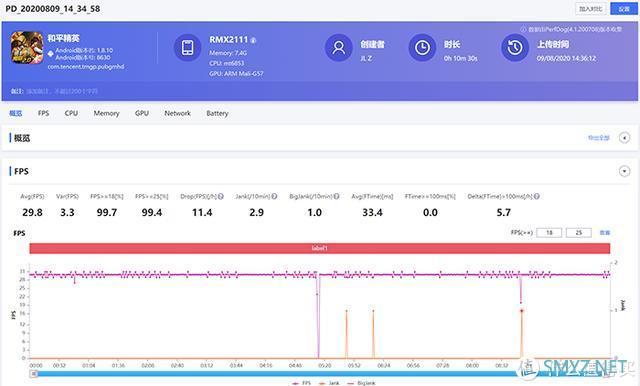640x386 pixels.
Task: Click the GPU: ARM Mali-G57 text
Action: pos(236,74)
